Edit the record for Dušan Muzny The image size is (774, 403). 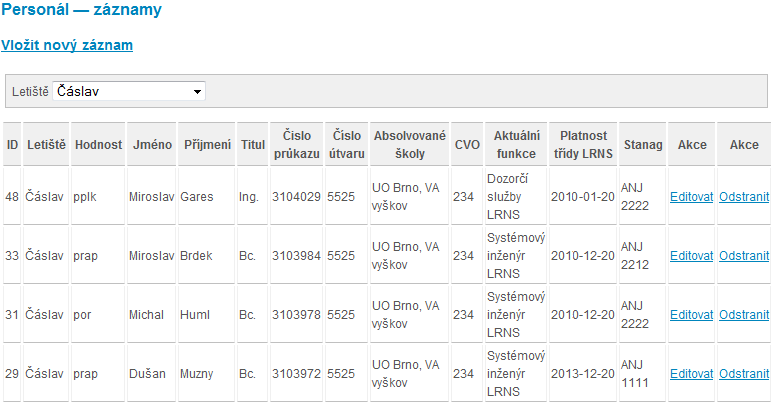[x=691, y=374]
